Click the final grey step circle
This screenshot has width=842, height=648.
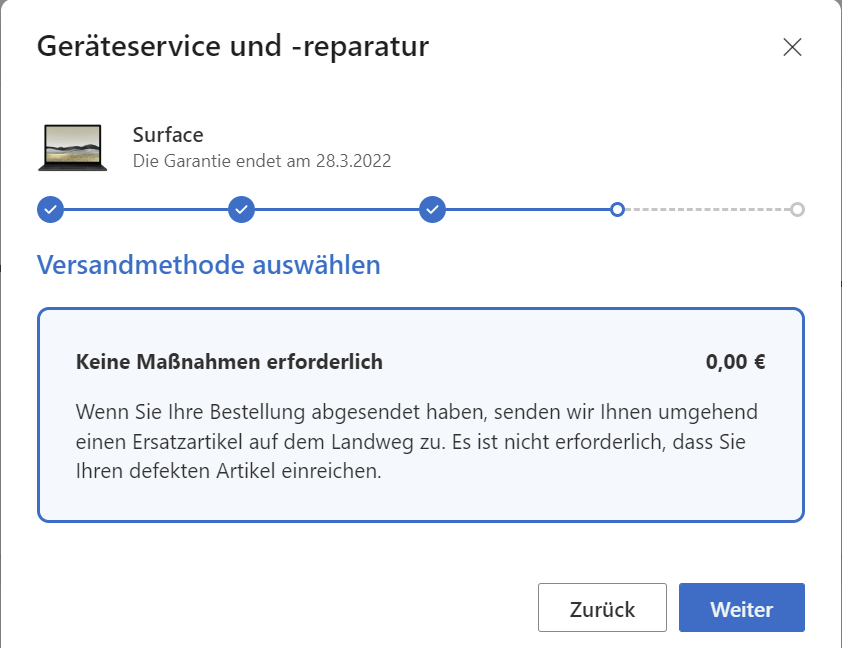tap(797, 210)
